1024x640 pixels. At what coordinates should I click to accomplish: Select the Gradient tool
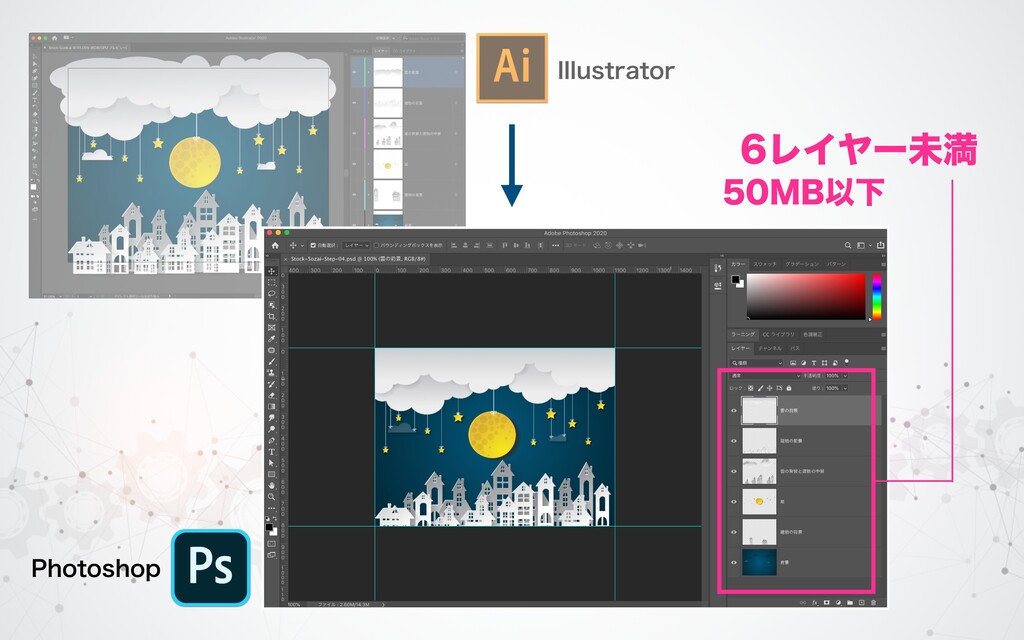[272, 406]
